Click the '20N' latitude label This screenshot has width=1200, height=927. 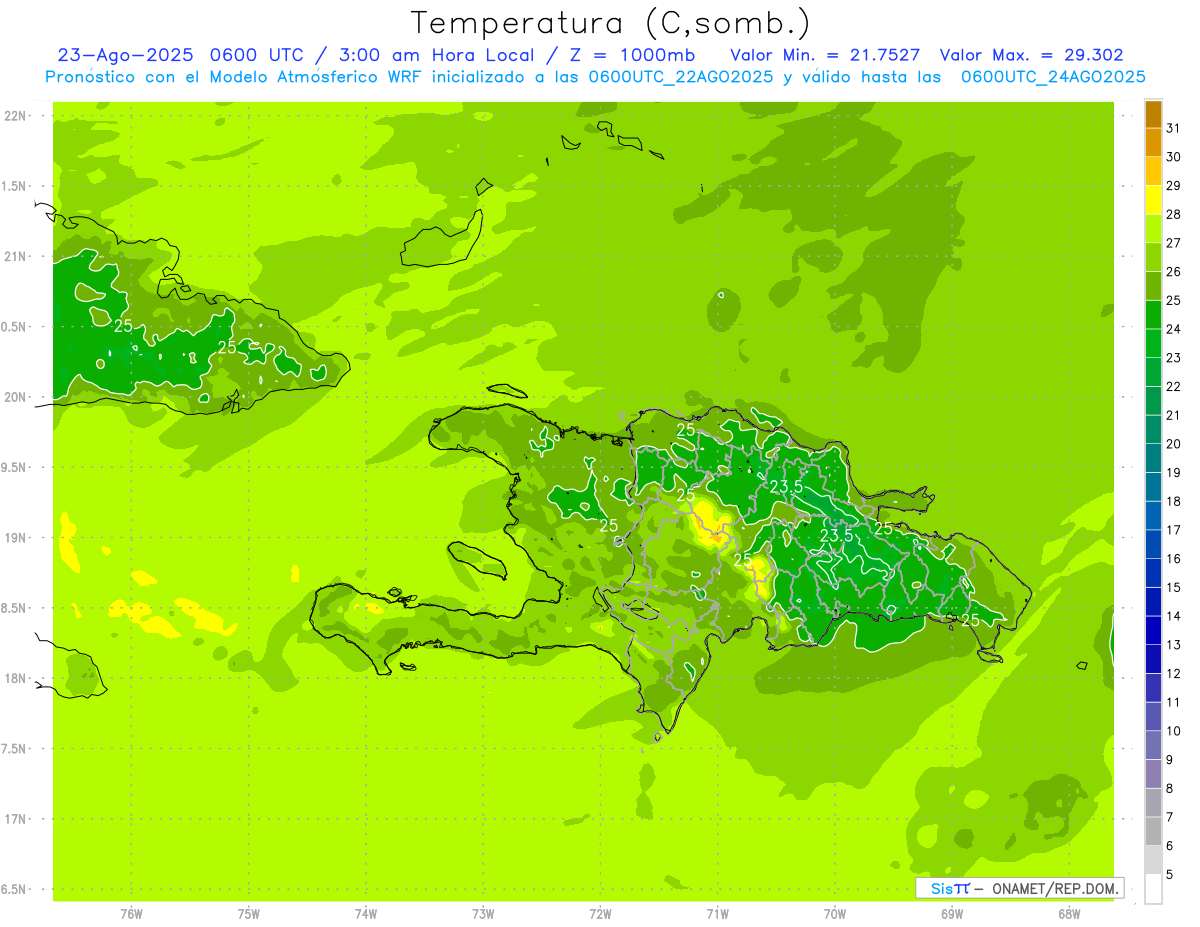point(14,397)
